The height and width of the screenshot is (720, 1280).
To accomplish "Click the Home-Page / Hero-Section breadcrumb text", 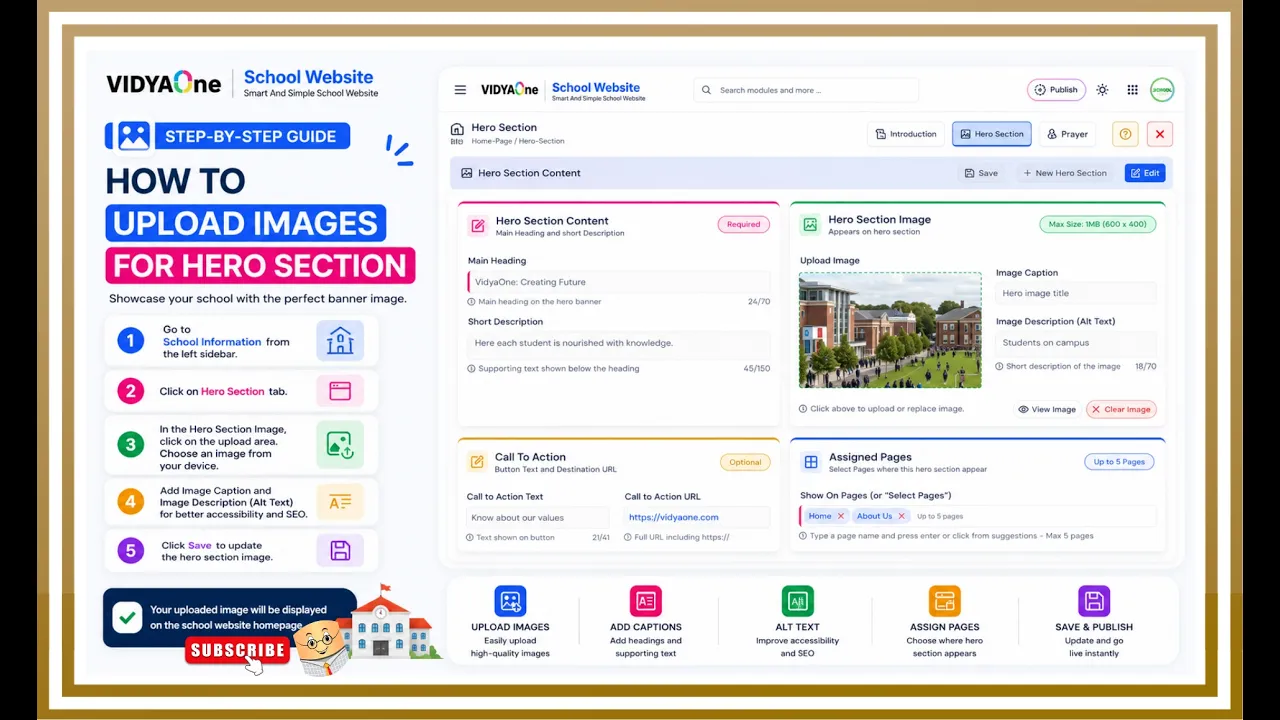I will click(518, 141).
